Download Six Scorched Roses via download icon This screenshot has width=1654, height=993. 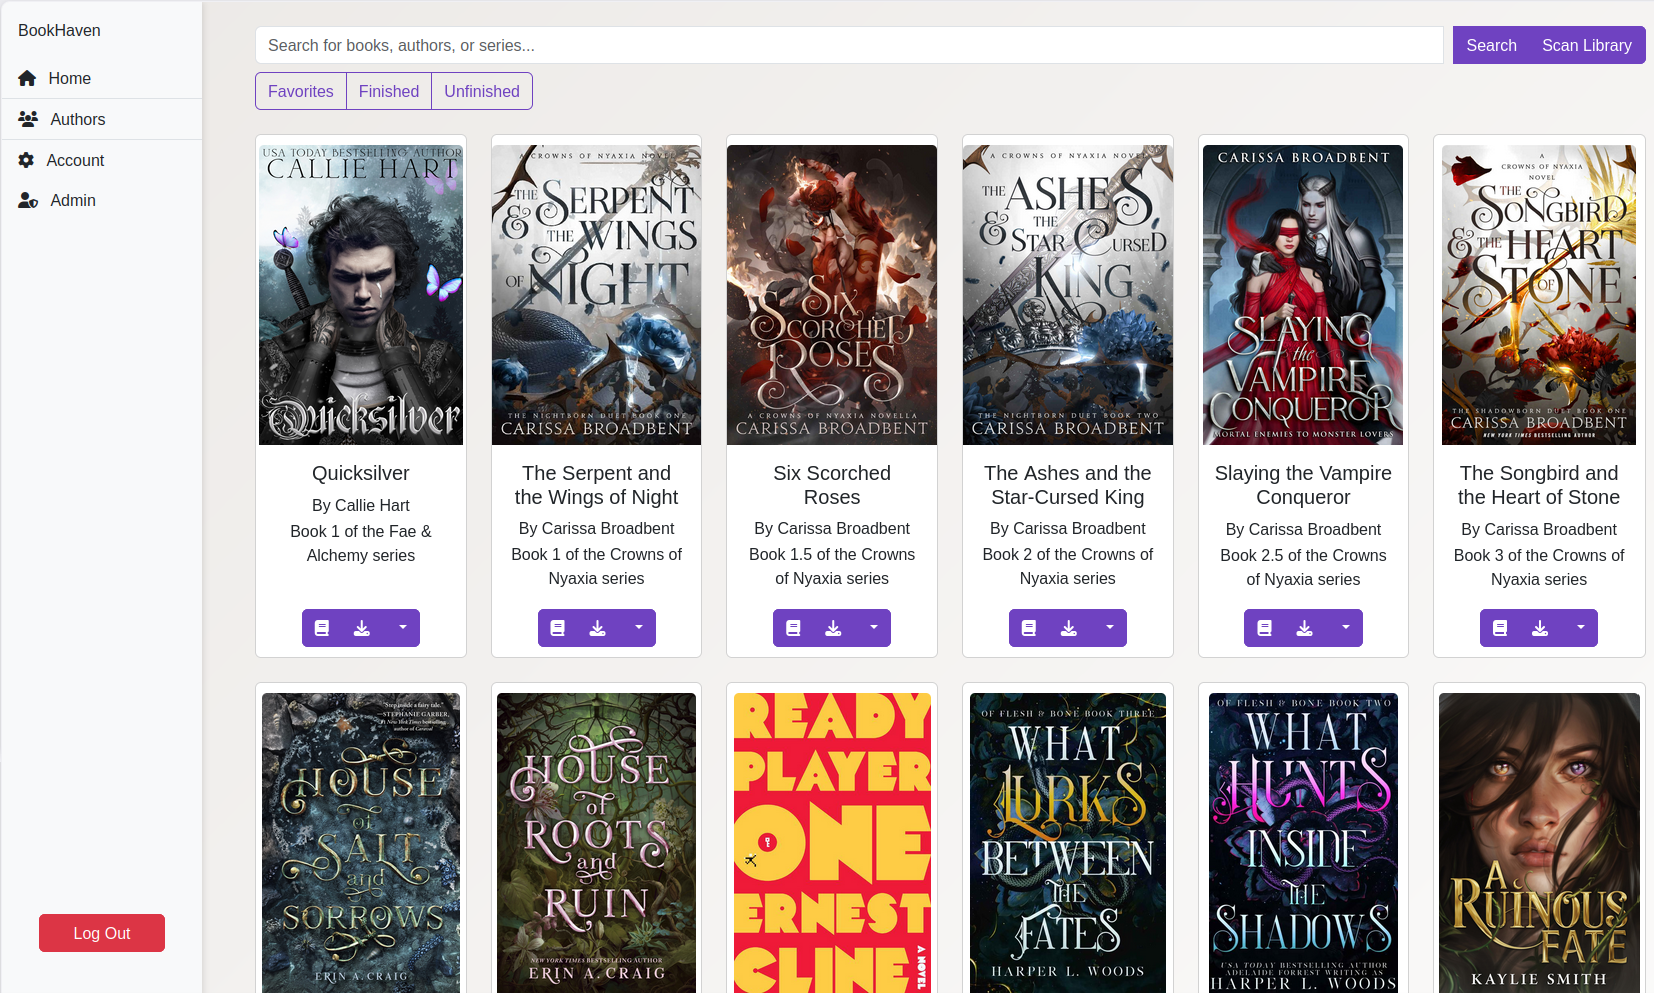(x=833, y=628)
